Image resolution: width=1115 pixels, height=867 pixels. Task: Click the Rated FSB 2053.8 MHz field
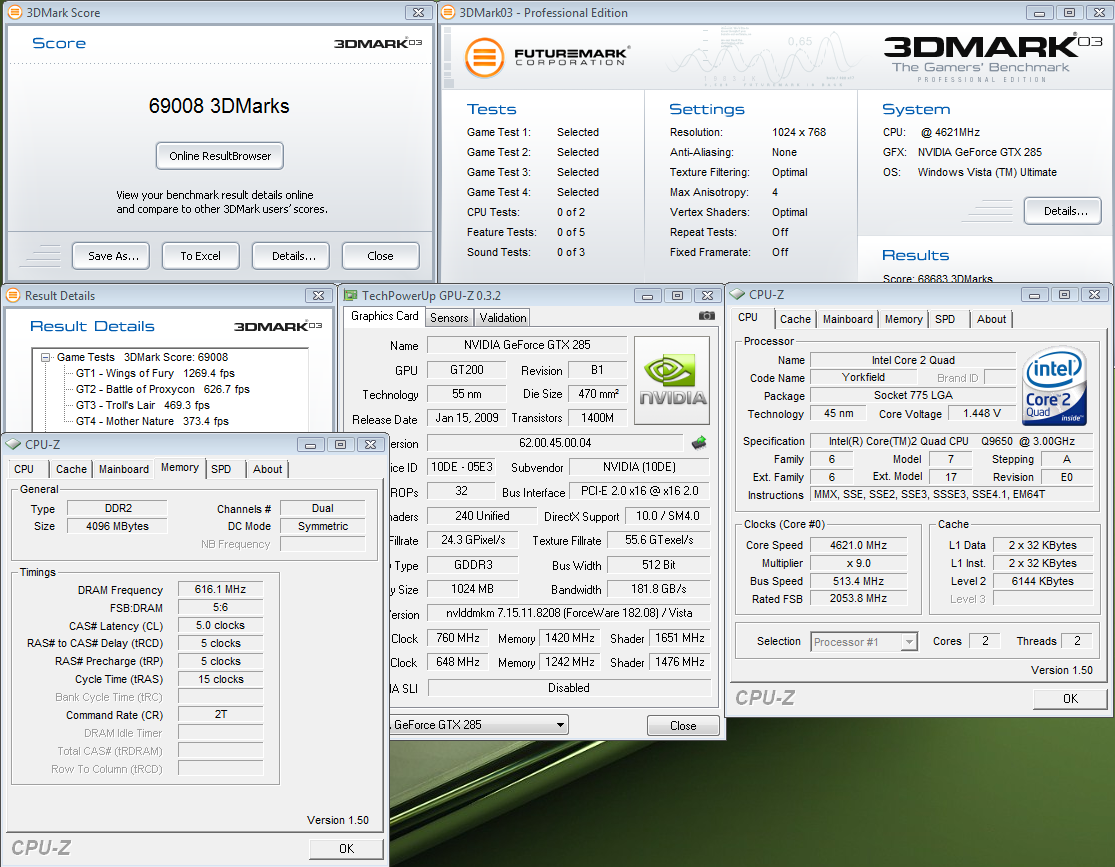[x=858, y=599]
